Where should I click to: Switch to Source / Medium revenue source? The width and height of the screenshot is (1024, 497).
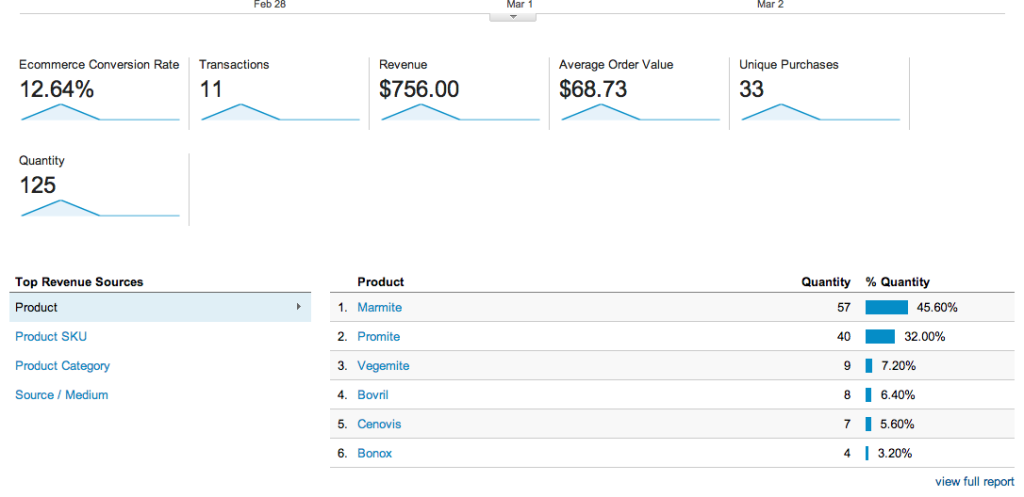click(61, 394)
